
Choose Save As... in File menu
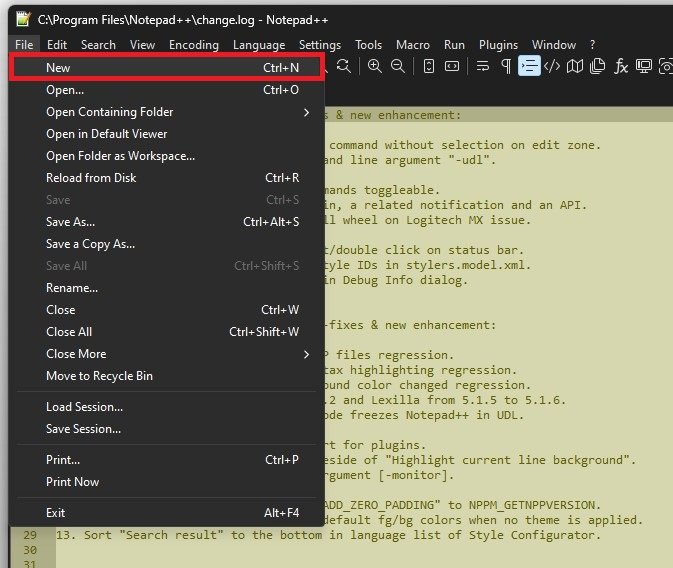pyautogui.click(x=71, y=222)
